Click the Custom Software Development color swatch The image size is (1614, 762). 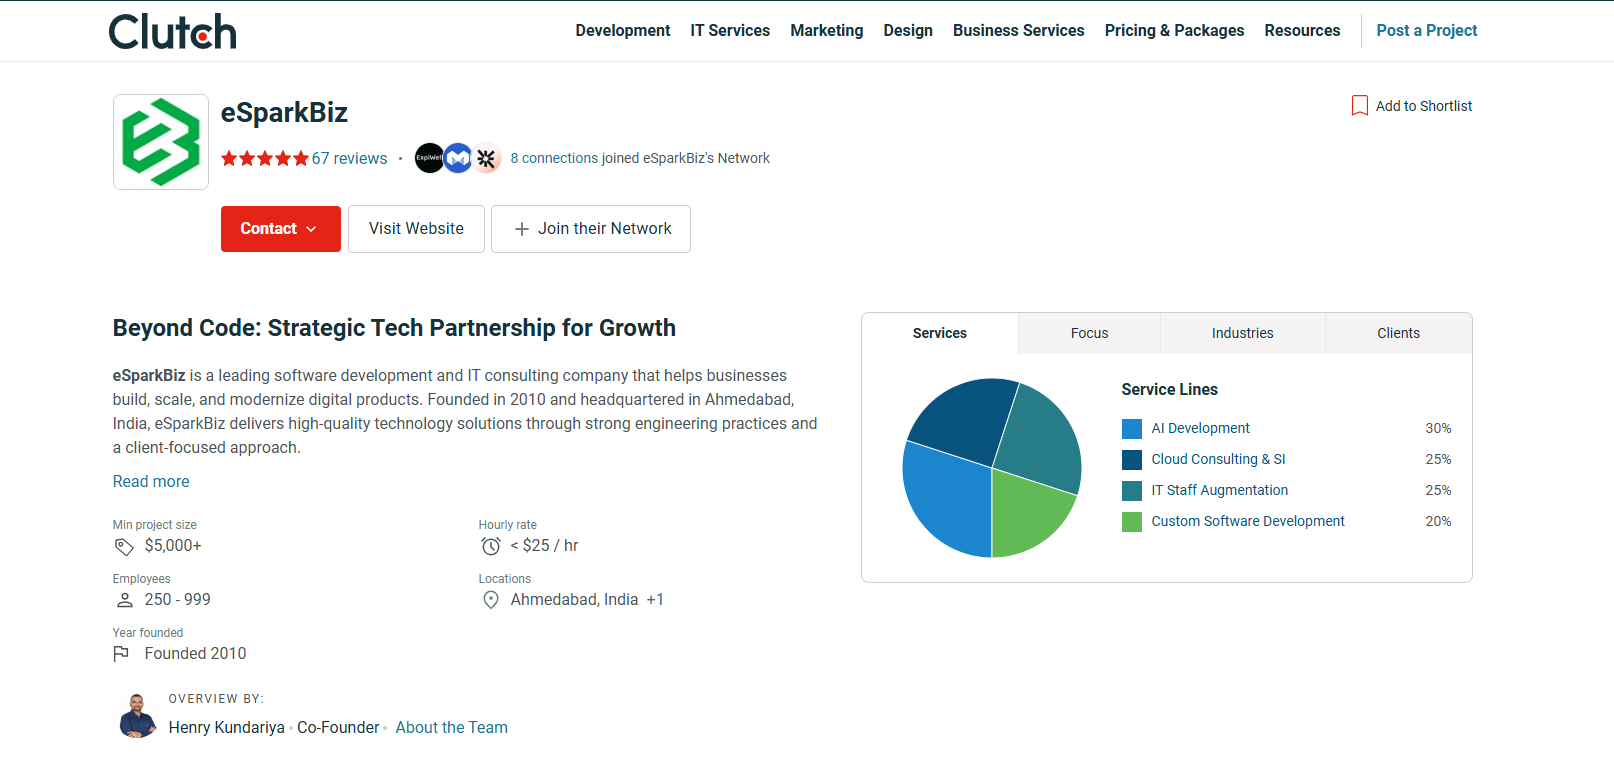tap(1132, 522)
